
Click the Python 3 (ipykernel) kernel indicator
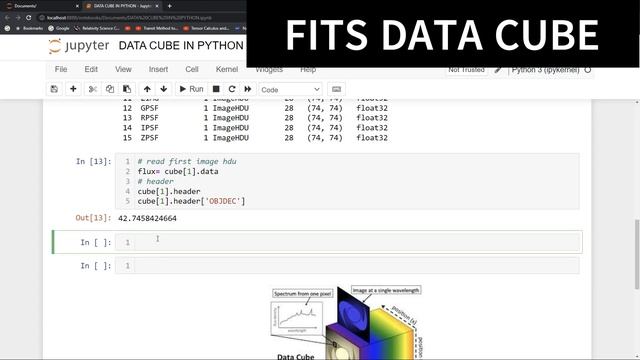(551, 70)
